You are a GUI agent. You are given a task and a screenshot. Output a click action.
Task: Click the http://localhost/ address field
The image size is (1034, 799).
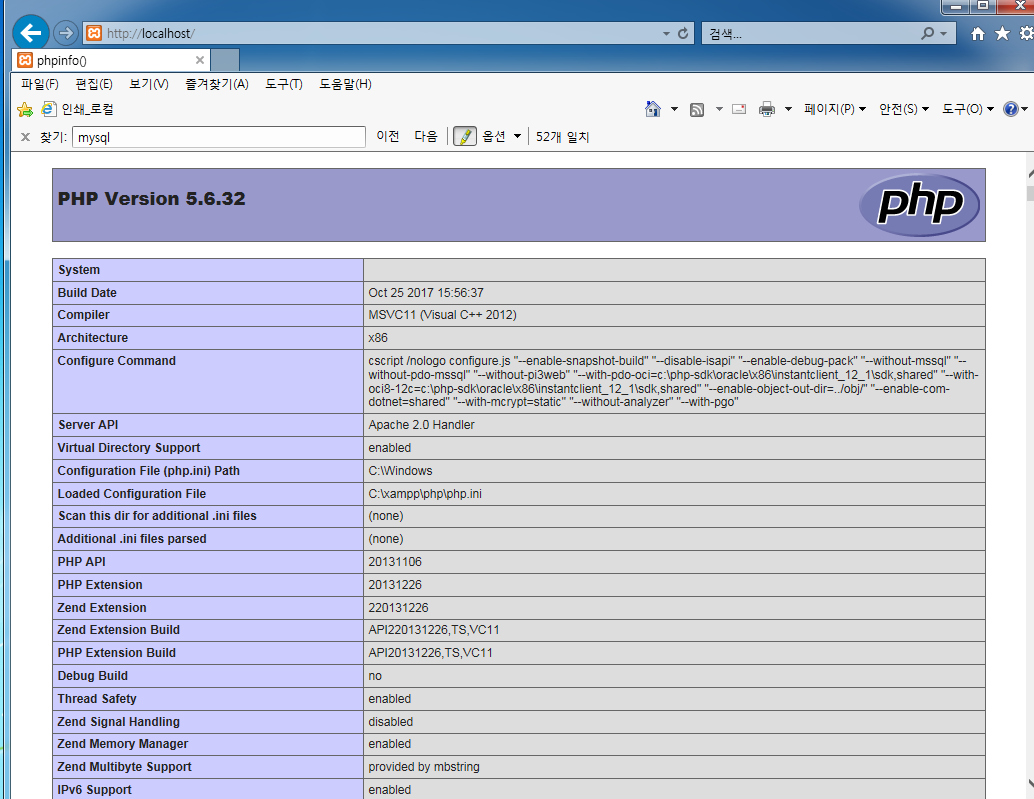coord(382,33)
